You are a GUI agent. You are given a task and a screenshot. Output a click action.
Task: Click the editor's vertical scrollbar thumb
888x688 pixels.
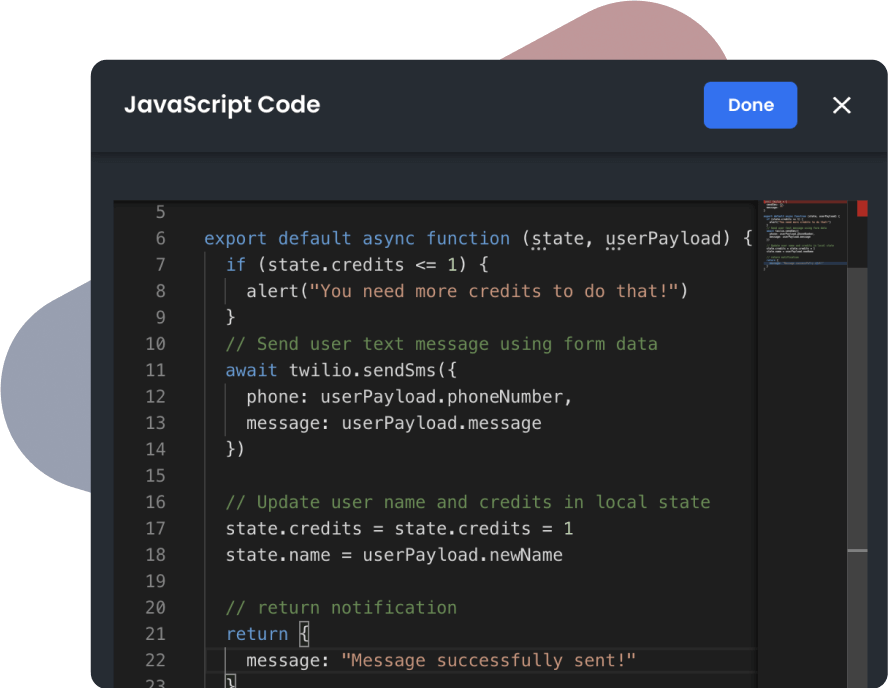click(x=857, y=476)
